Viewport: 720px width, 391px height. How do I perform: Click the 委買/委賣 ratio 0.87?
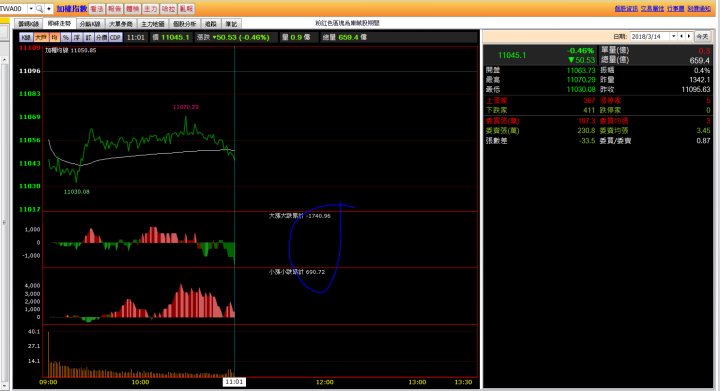[703, 141]
